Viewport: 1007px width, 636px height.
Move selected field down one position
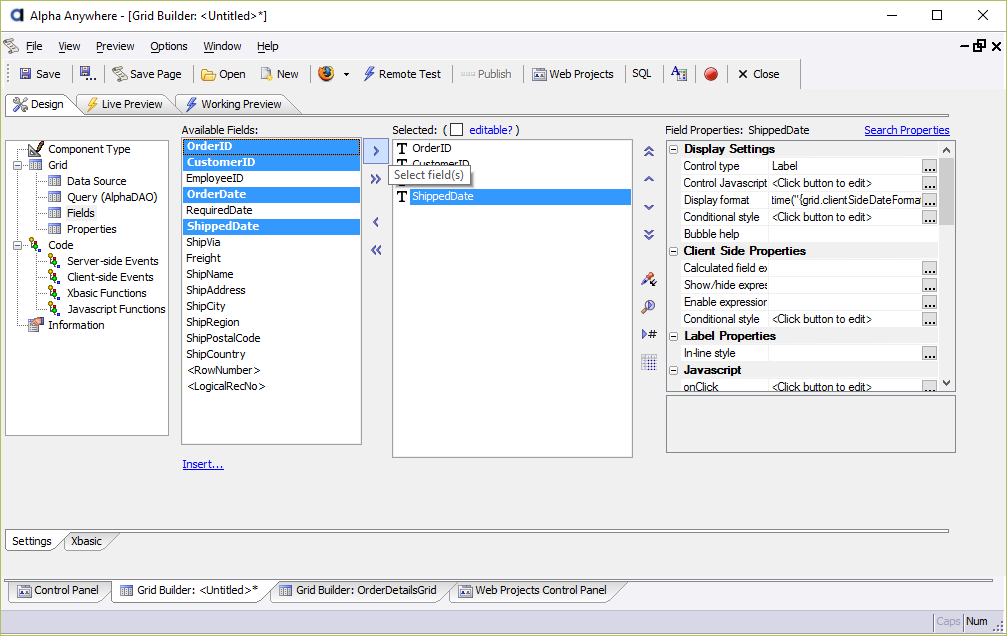click(x=649, y=207)
